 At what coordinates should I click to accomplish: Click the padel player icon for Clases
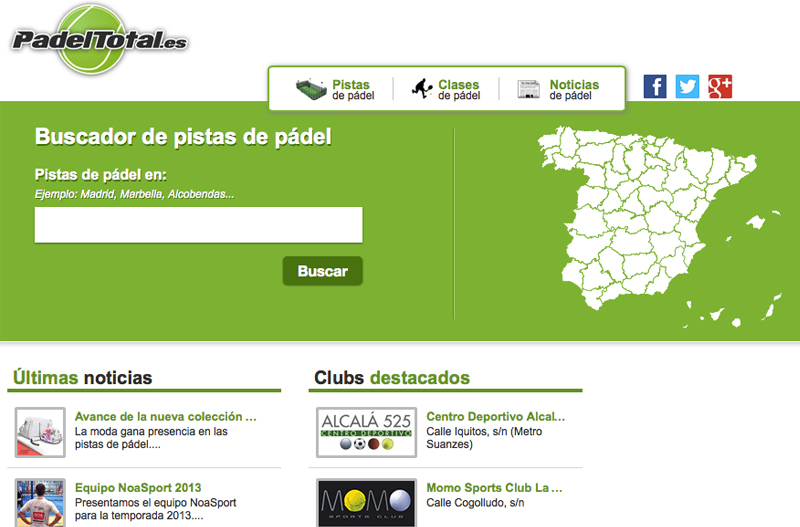pos(422,89)
